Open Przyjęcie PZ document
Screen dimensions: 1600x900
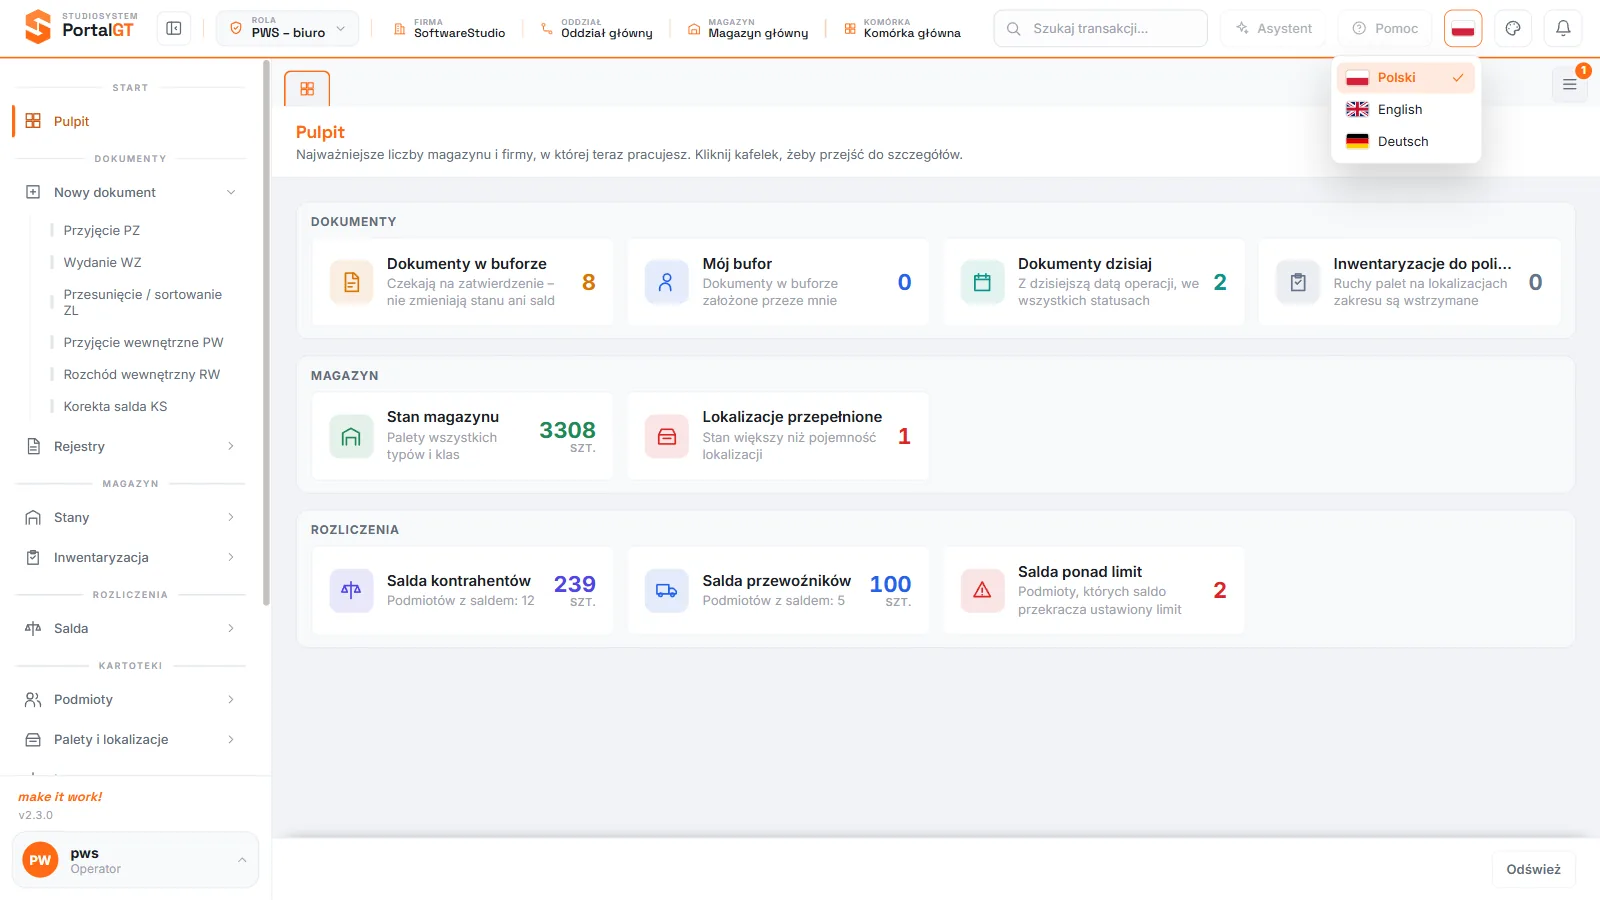(102, 230)
